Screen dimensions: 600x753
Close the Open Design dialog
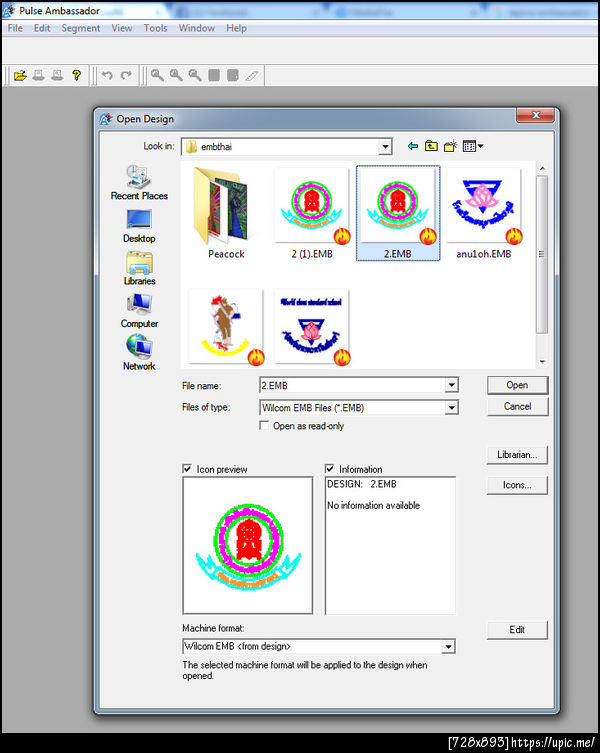click(x=535, y=115)
